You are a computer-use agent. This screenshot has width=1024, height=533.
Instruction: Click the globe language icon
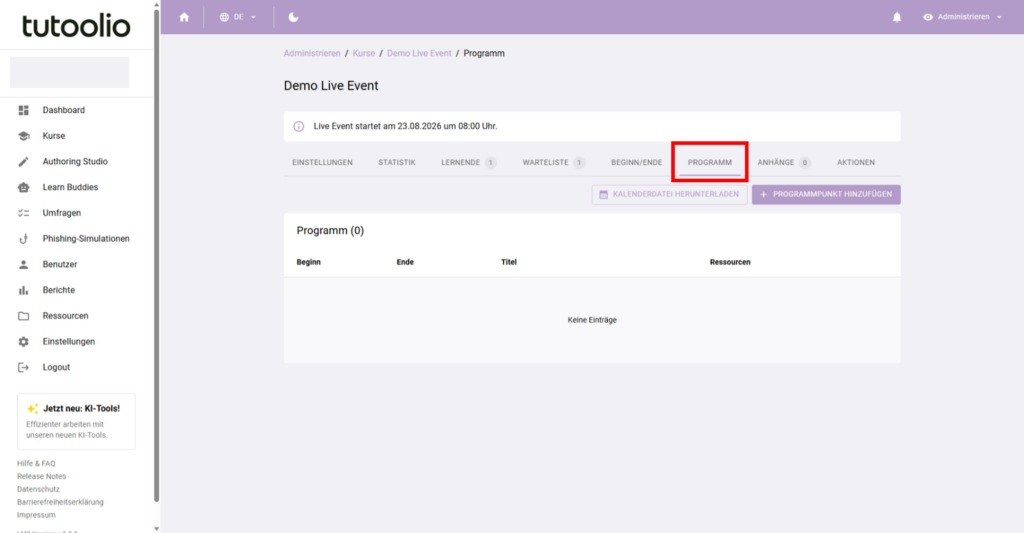pyautogui.click(x=224, y=17)
